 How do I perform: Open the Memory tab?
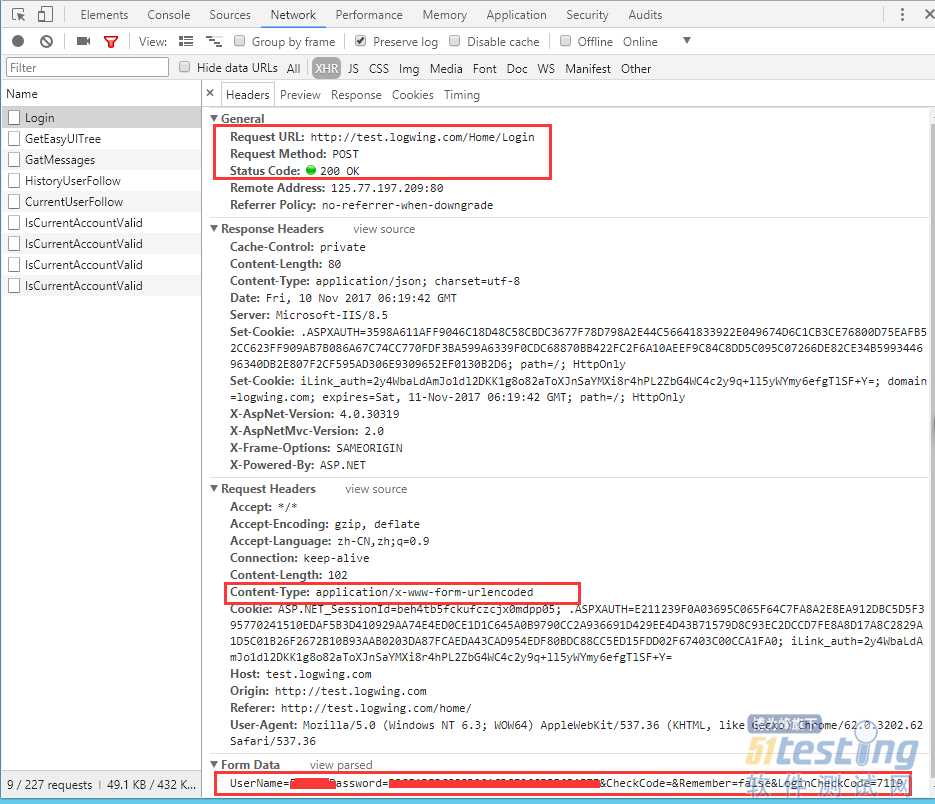tap(445, 15)
